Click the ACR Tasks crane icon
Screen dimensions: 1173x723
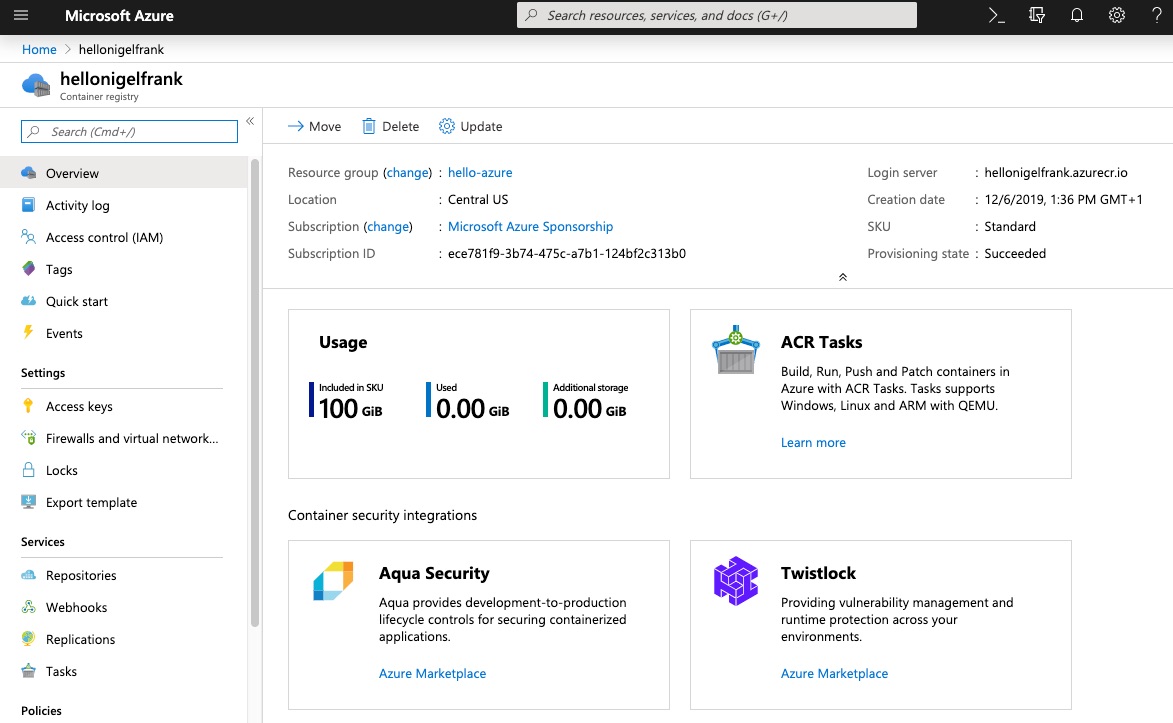(x=736, y=350)
